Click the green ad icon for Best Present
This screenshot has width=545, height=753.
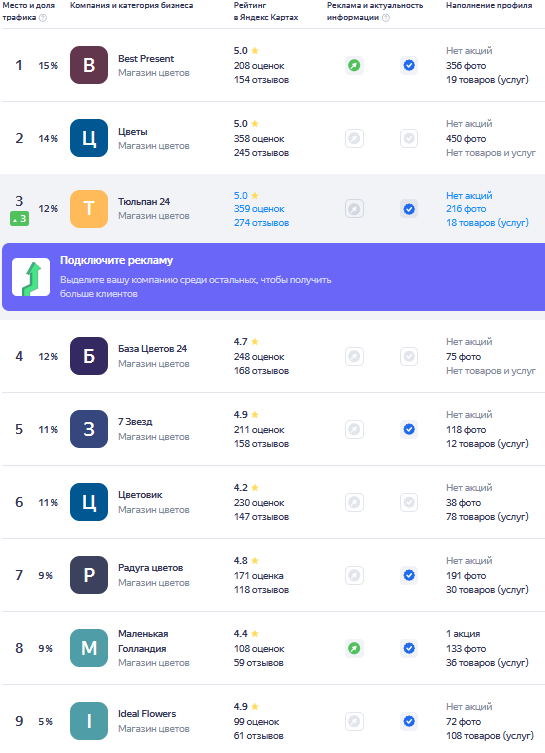[x=354, y=65]
